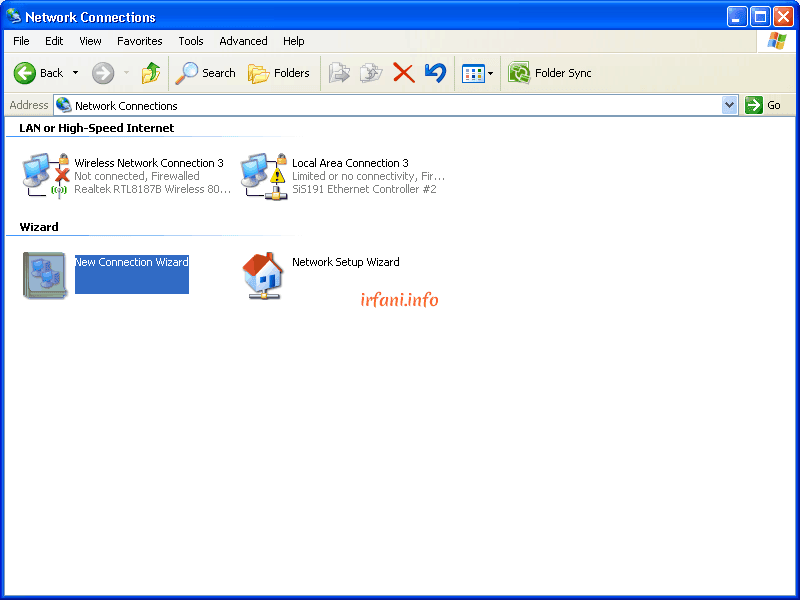Select the New Connection Wizard icon
800x600 pixels.
coord(45,275)
